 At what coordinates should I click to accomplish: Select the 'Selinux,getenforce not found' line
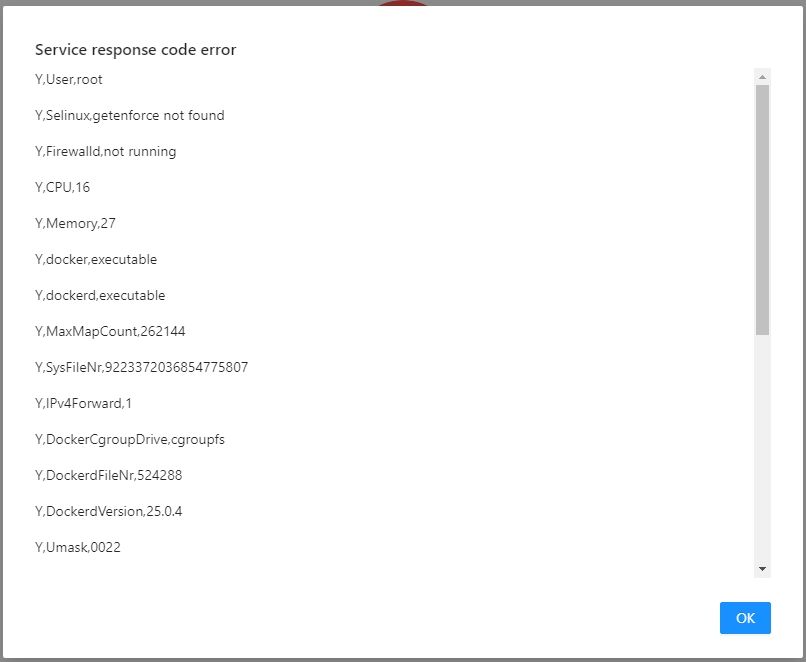coord(130,115)
